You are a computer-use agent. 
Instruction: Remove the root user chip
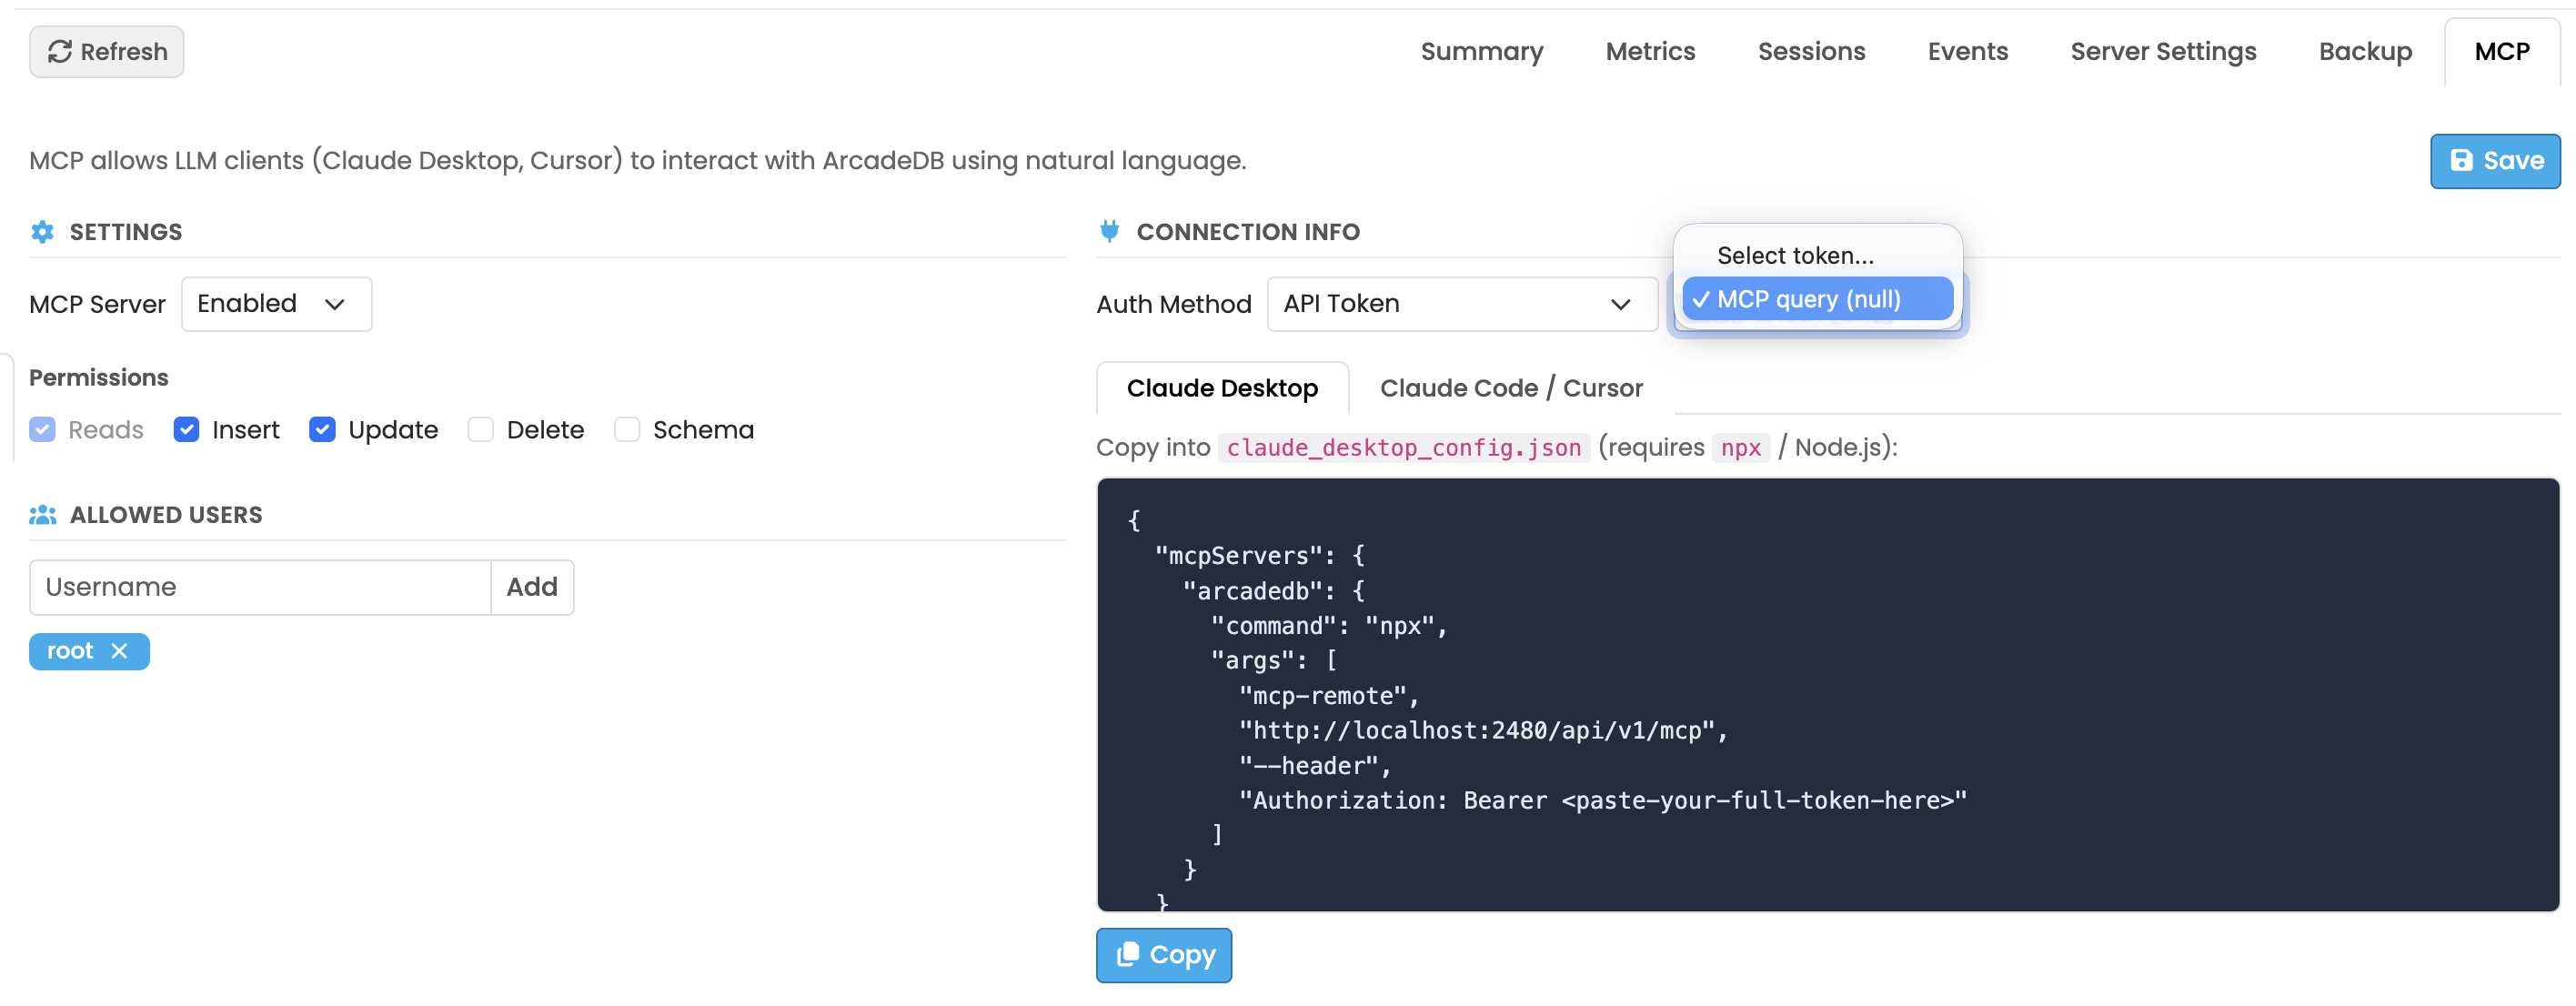point(120,651)
